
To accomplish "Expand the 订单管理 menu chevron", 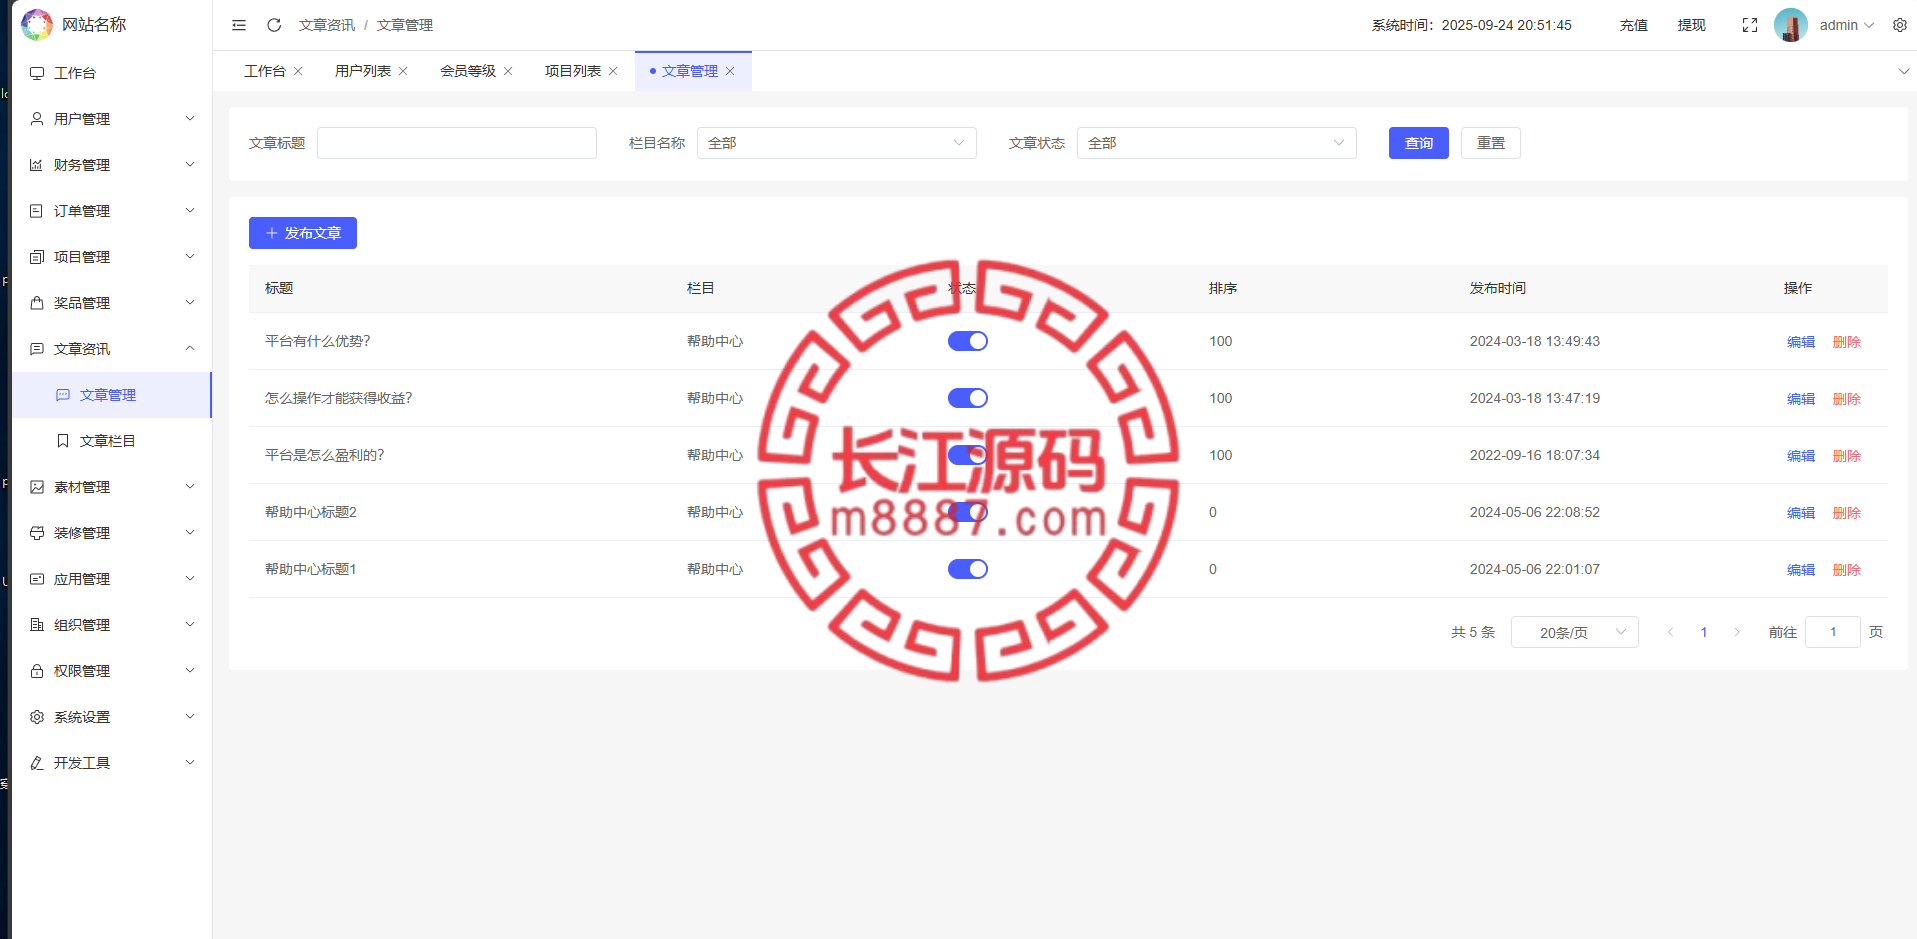I will click(x=190, y=211).
